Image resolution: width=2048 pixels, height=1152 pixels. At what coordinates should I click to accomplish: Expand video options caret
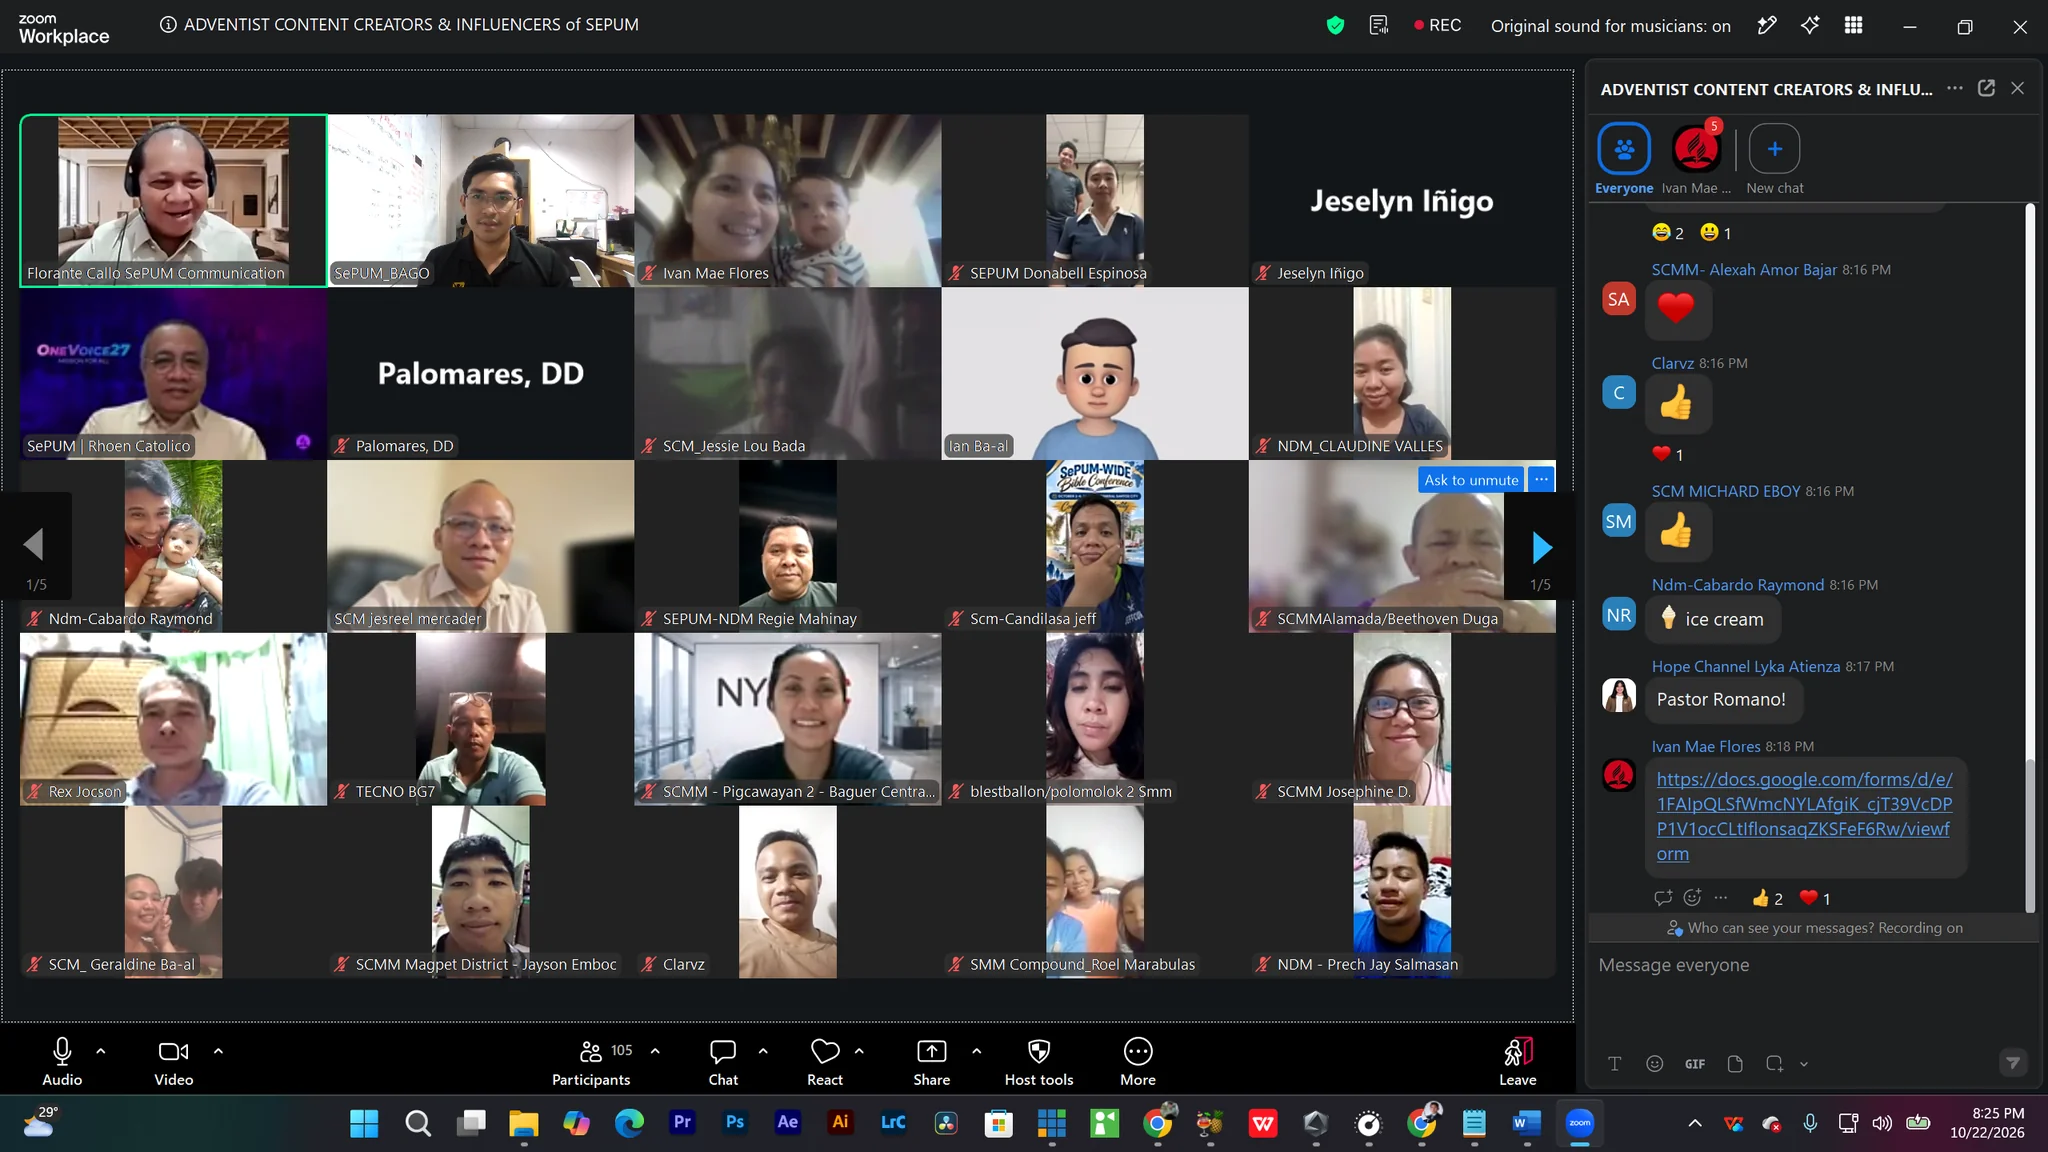(218, 1051)
